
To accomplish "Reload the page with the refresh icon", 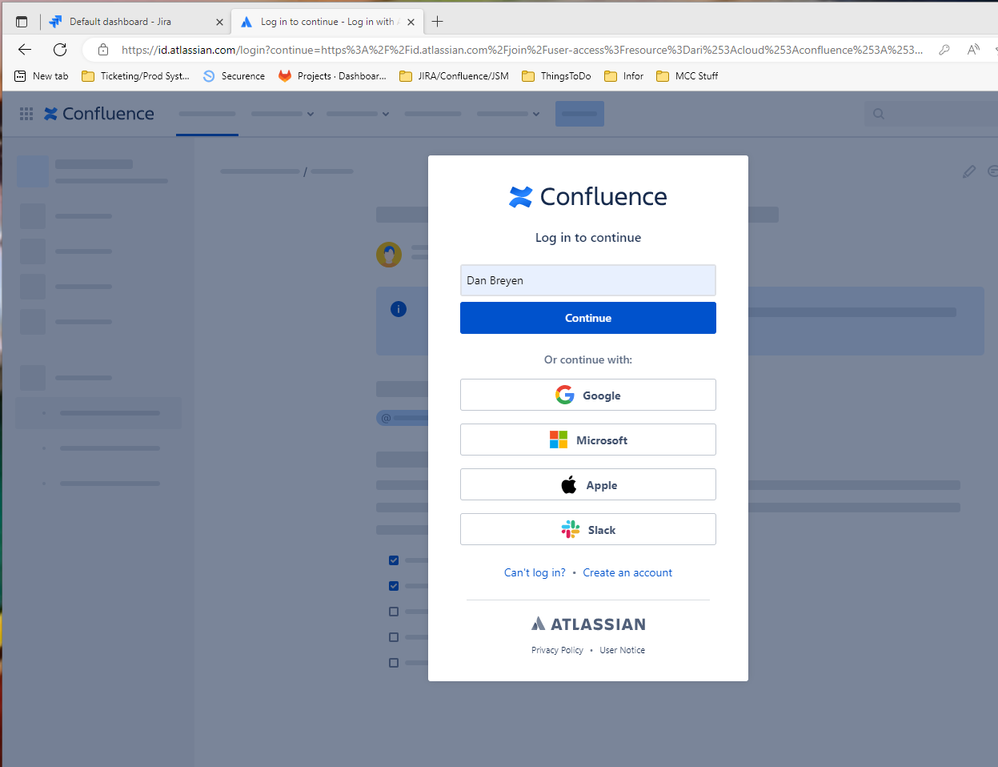I will coord(60,50).
